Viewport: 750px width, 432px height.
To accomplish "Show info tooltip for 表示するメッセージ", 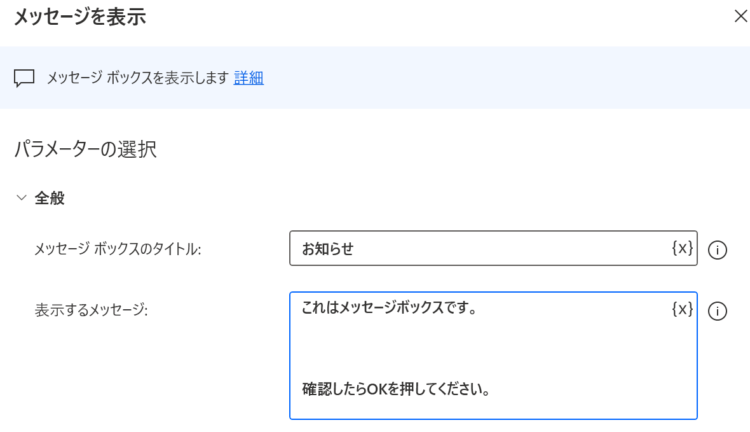I will pyautogui.click(x=717, y=311).
